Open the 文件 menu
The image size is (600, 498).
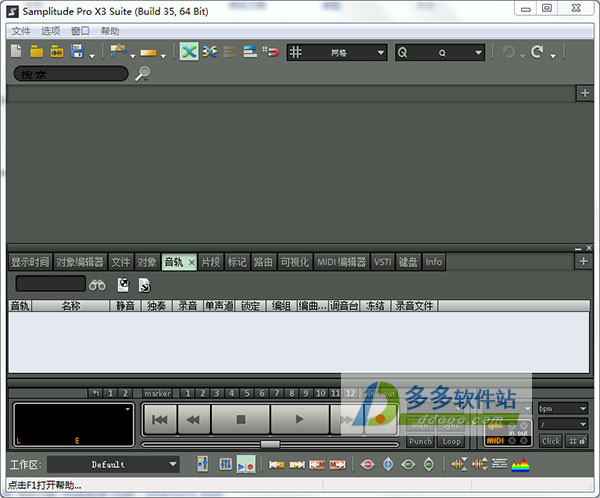click(x=21, y=31)
